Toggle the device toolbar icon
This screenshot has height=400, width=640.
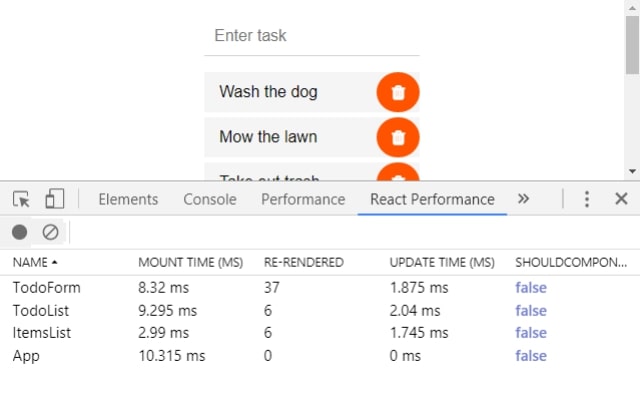point(55,199)
